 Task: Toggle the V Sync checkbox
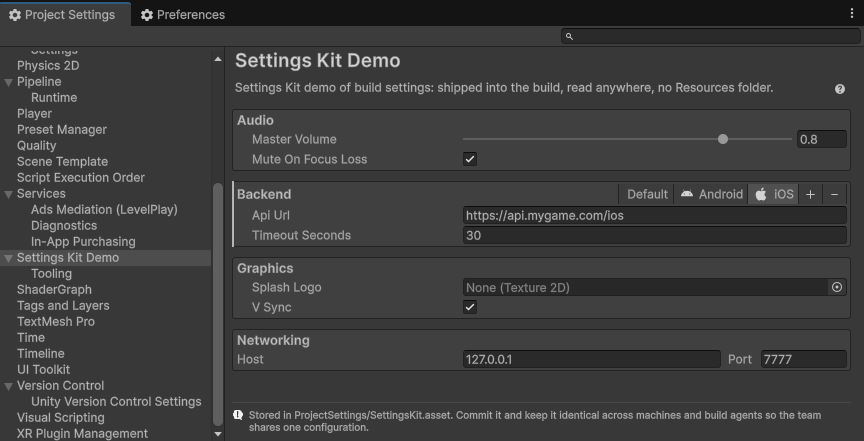pyautogui.click(x=470, y=307)
